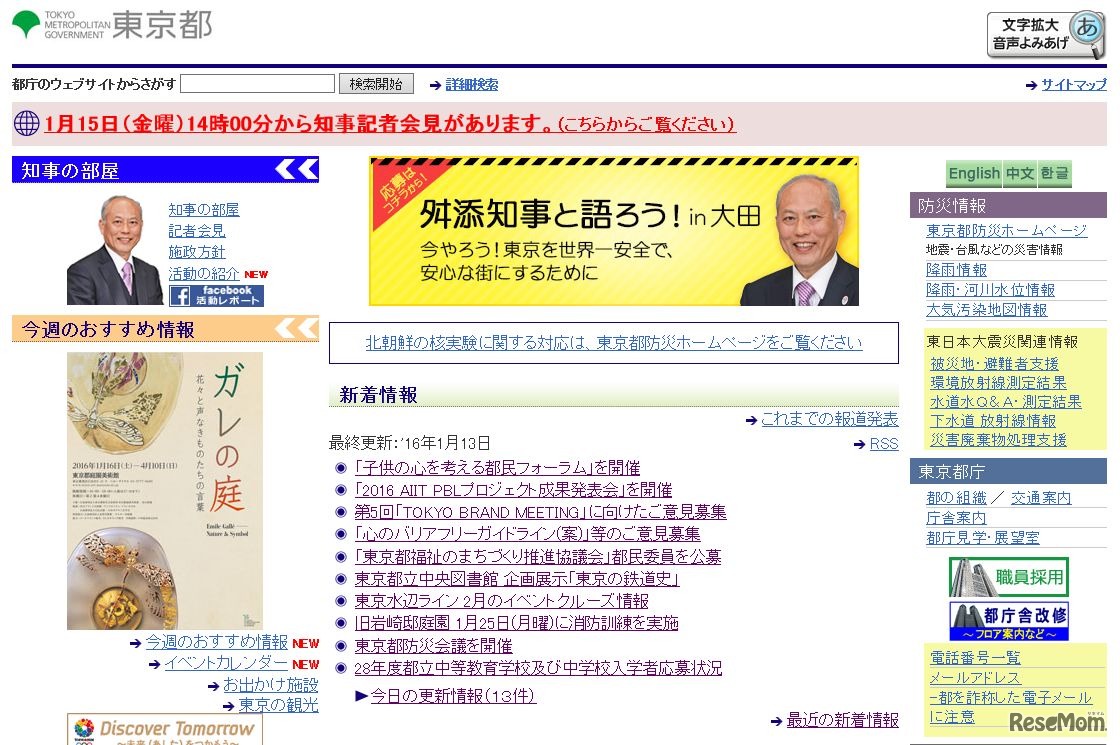Viewport: 1120px width, 745px height.
Task: Open お出かけ施設 link
Action: click(271, 684)
